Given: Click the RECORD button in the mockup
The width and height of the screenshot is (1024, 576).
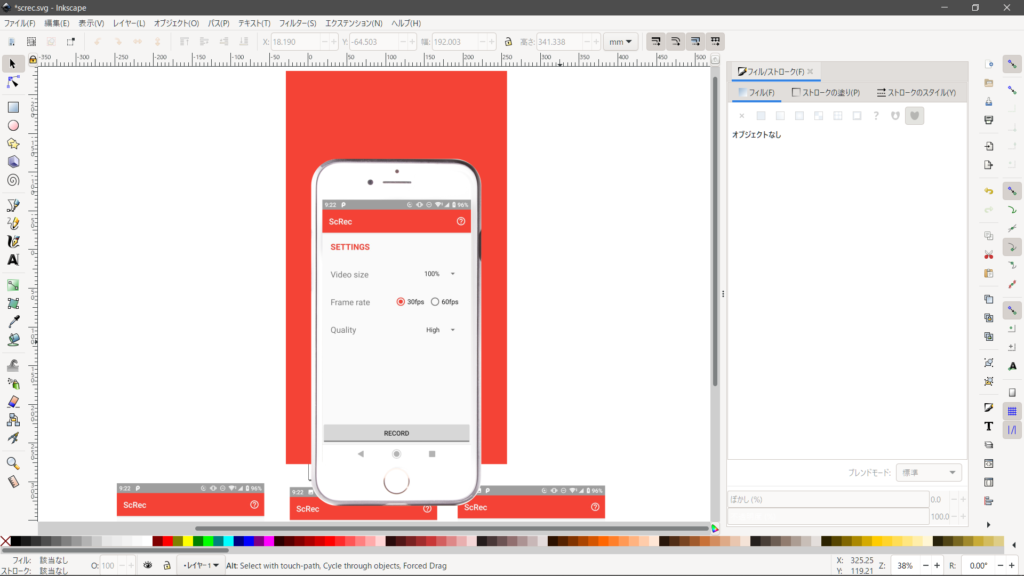Looking at the screenshot, I should click(x=396, y=433).
